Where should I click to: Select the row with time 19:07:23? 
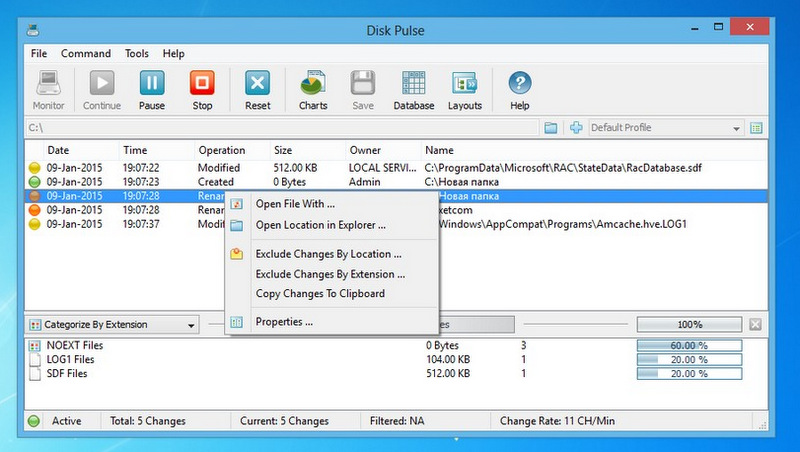396,182
